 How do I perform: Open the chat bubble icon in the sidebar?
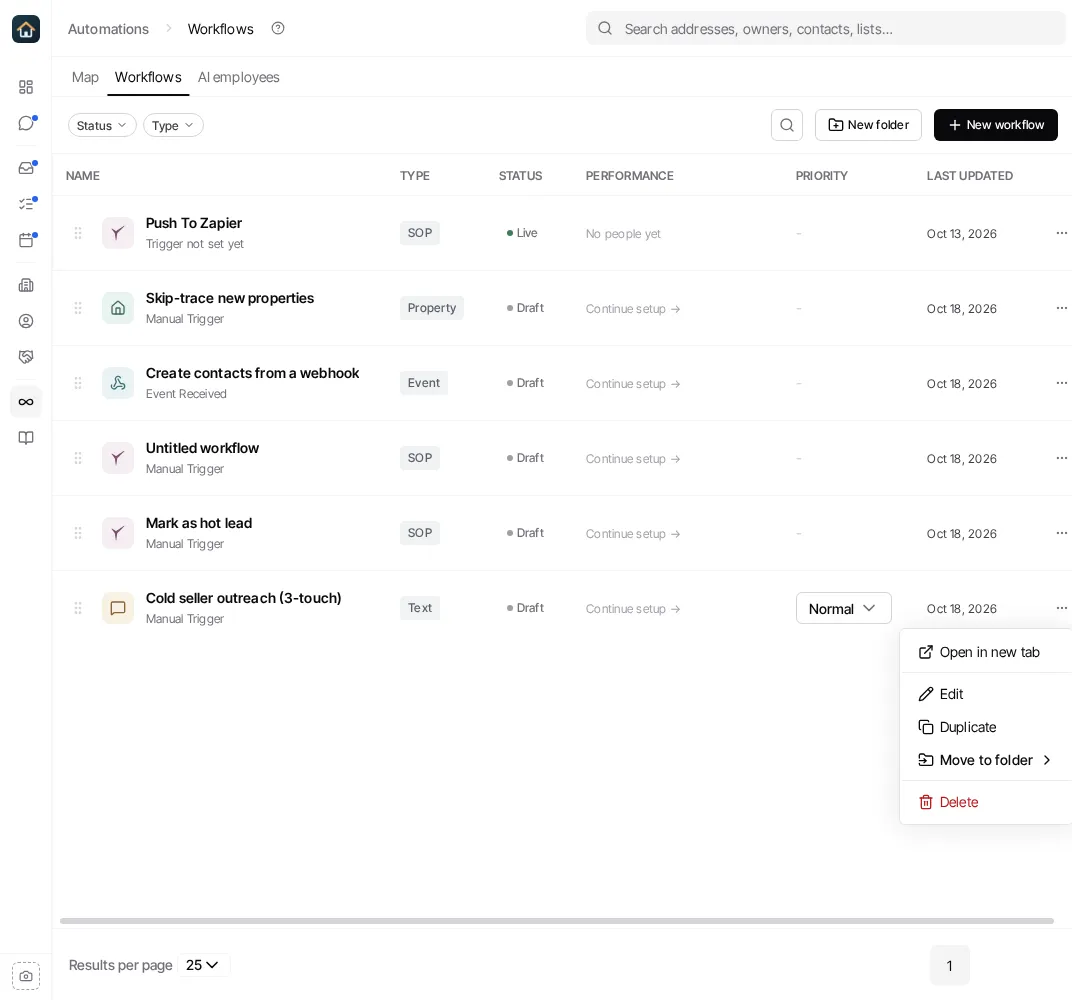[x=26, y=123]
